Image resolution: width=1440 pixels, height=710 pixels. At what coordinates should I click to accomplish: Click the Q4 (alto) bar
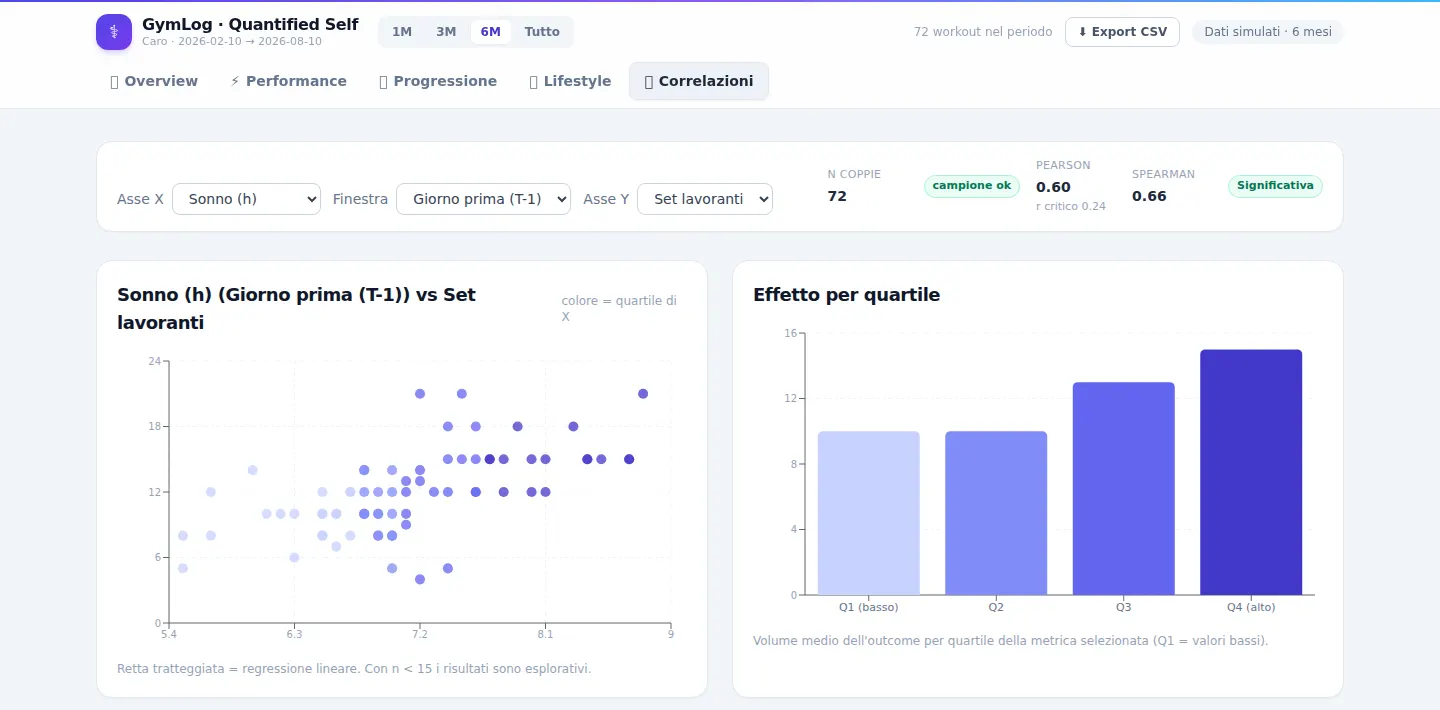1251,472
